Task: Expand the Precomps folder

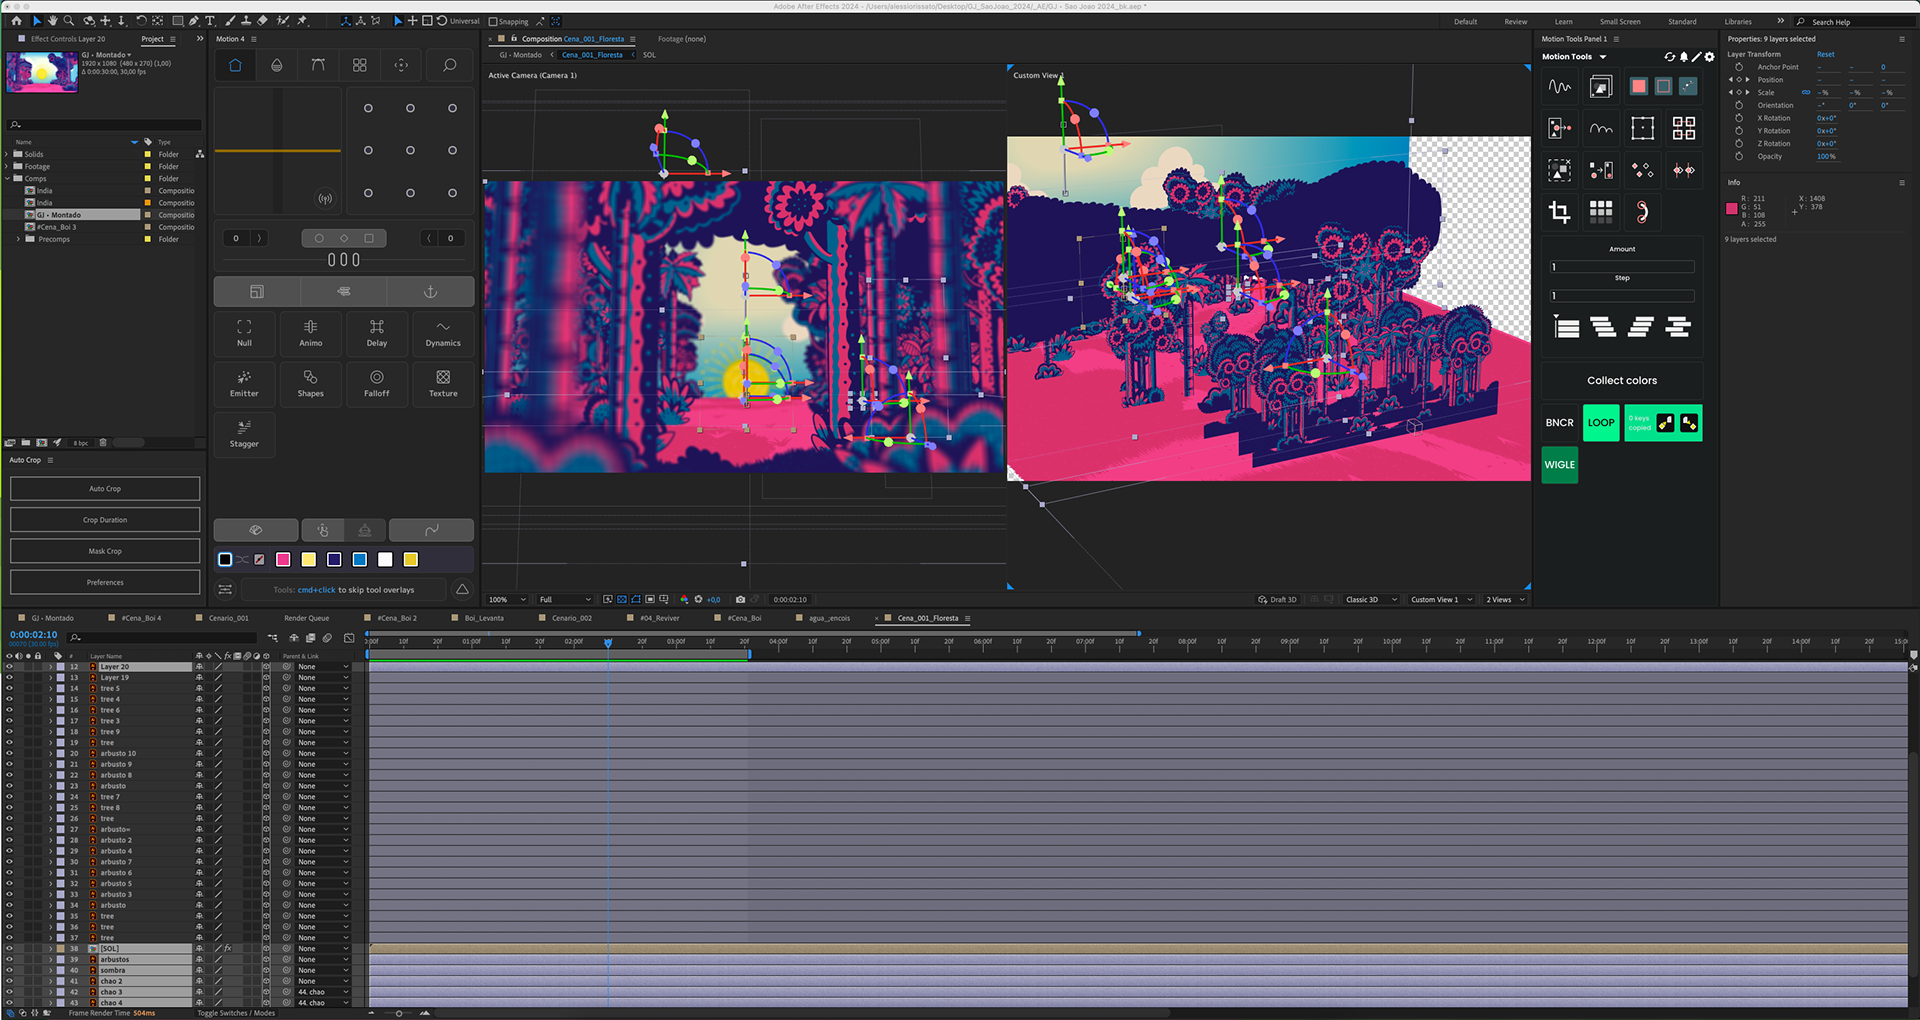Action: pyautogui.click(x=18, y=239)
